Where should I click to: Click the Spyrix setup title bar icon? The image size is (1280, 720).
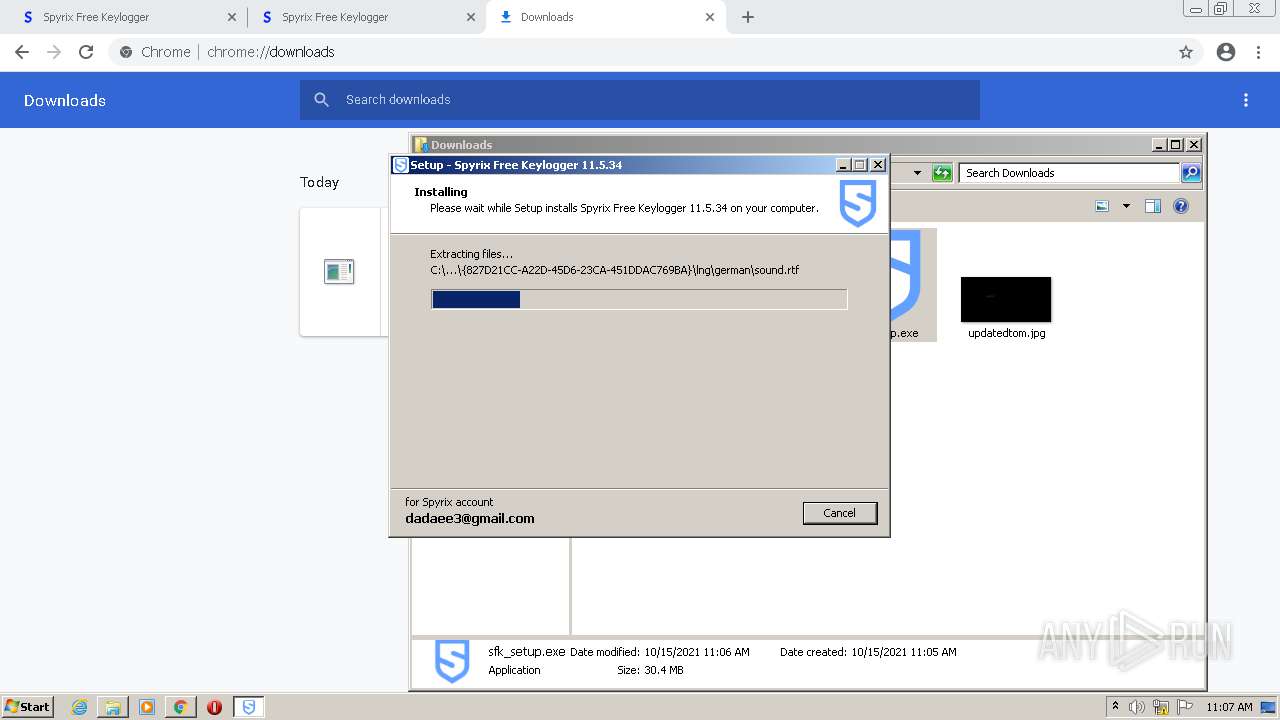coord(401,165)
